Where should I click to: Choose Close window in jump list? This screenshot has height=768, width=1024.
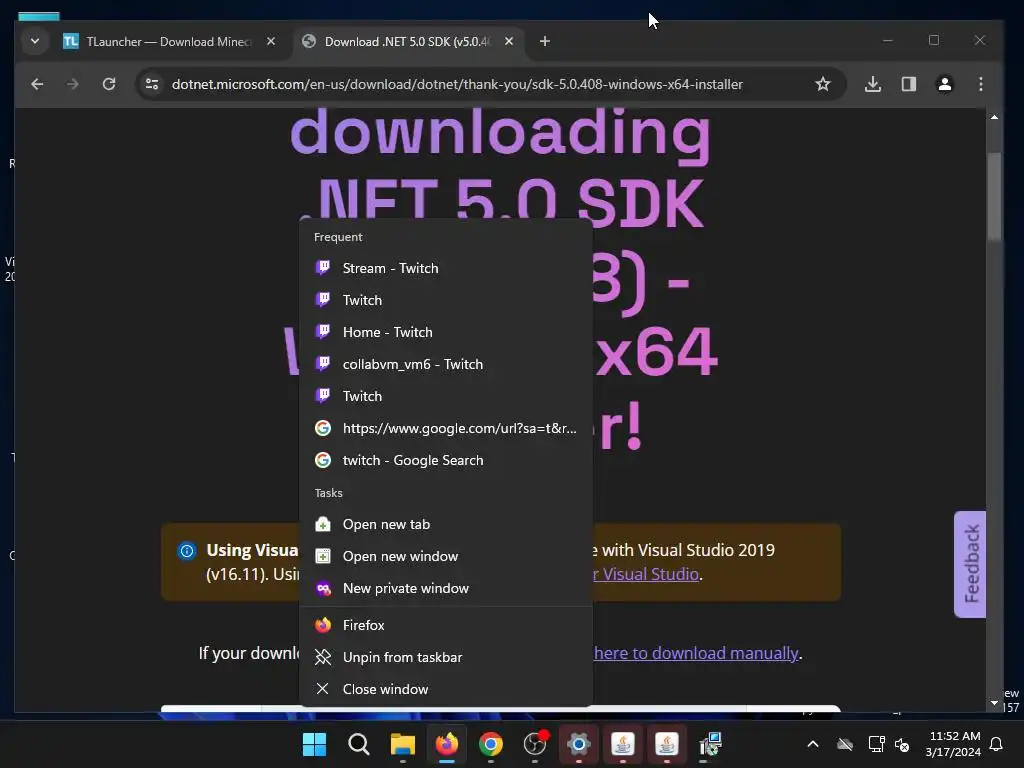click(445, 690)
